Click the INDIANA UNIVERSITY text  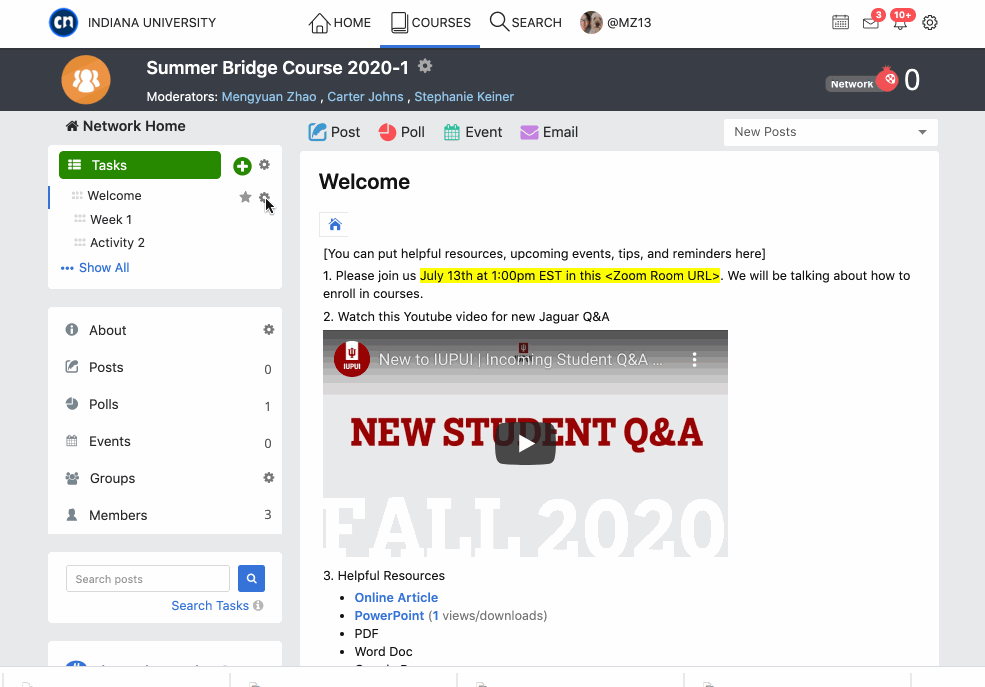coord(152,23)
